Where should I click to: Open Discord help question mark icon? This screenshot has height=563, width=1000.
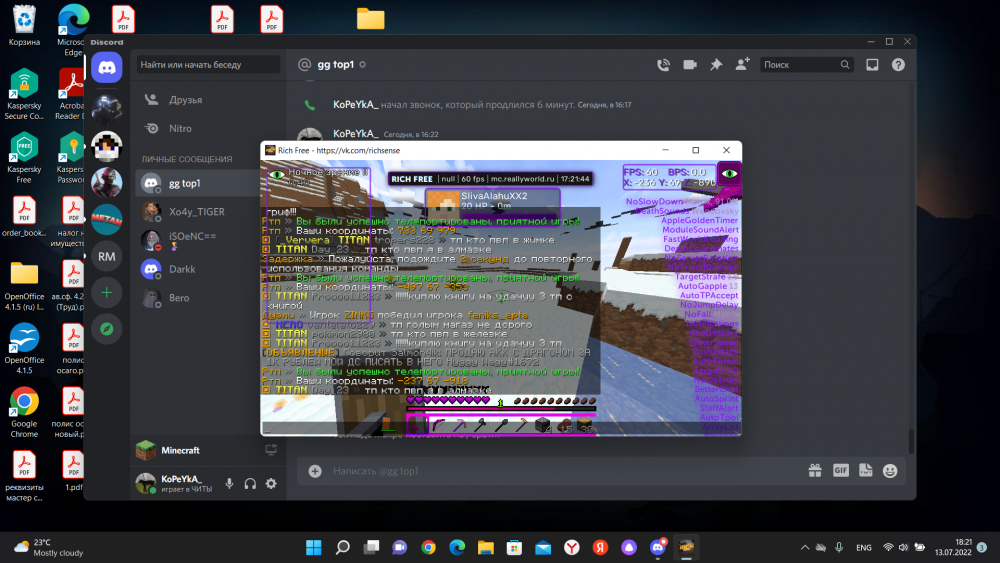pos(898,64)
